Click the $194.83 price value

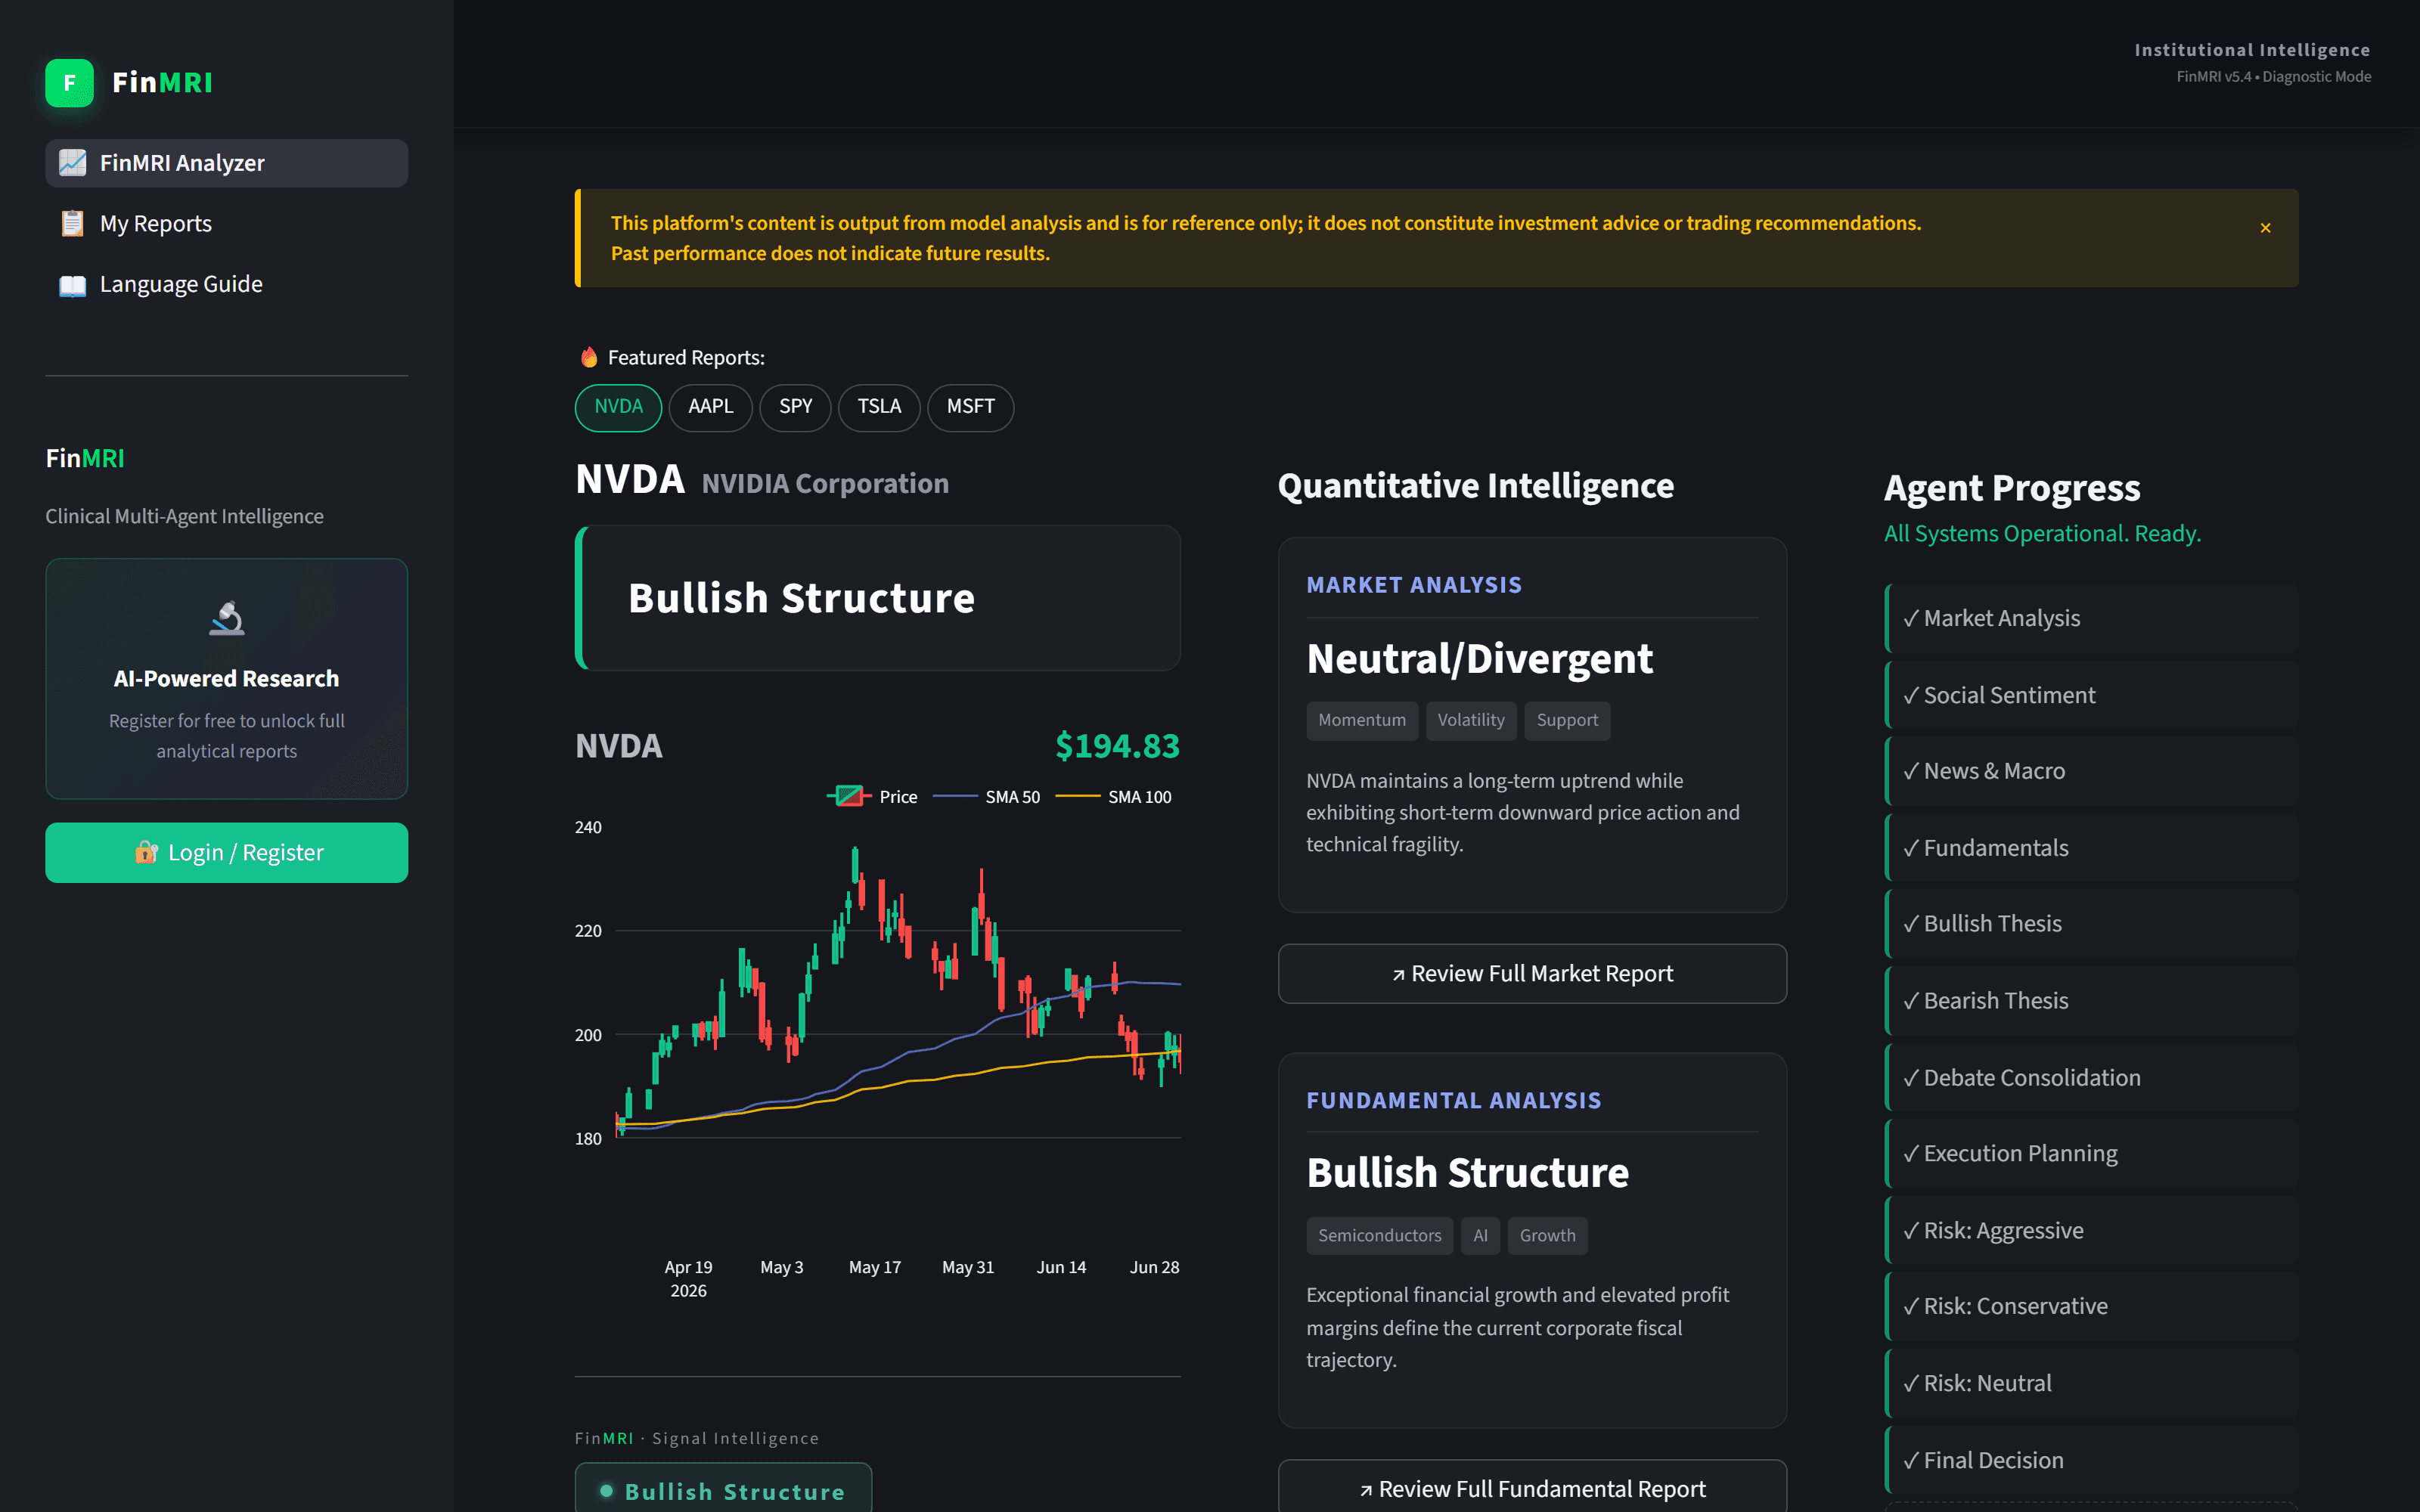(1117, 746)
